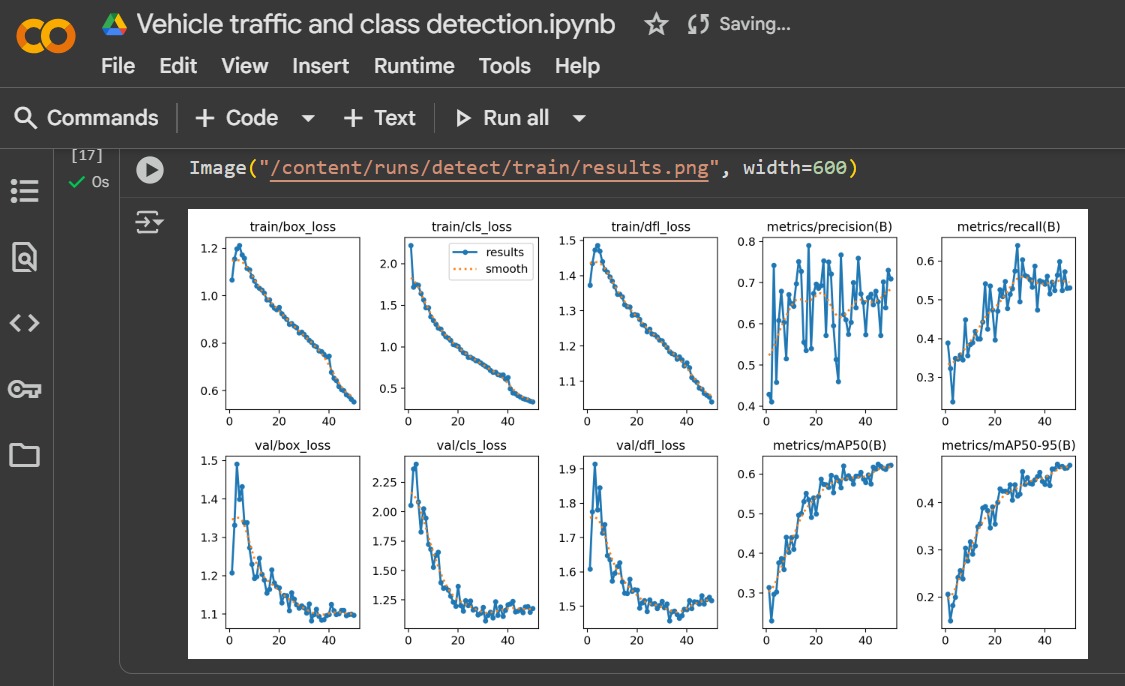This screenshot has width=1125, height=686.
Task: Click the Saving... status text
Action: click(x=755, y=24)
